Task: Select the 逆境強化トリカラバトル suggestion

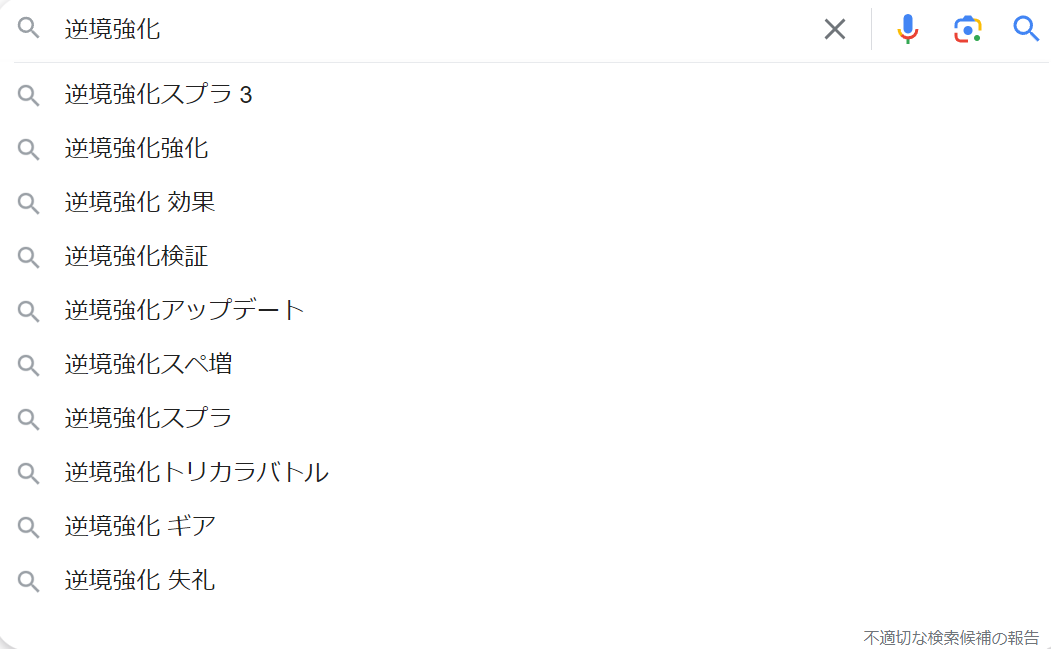Action: pyautogui.click(x=196, y=472)
